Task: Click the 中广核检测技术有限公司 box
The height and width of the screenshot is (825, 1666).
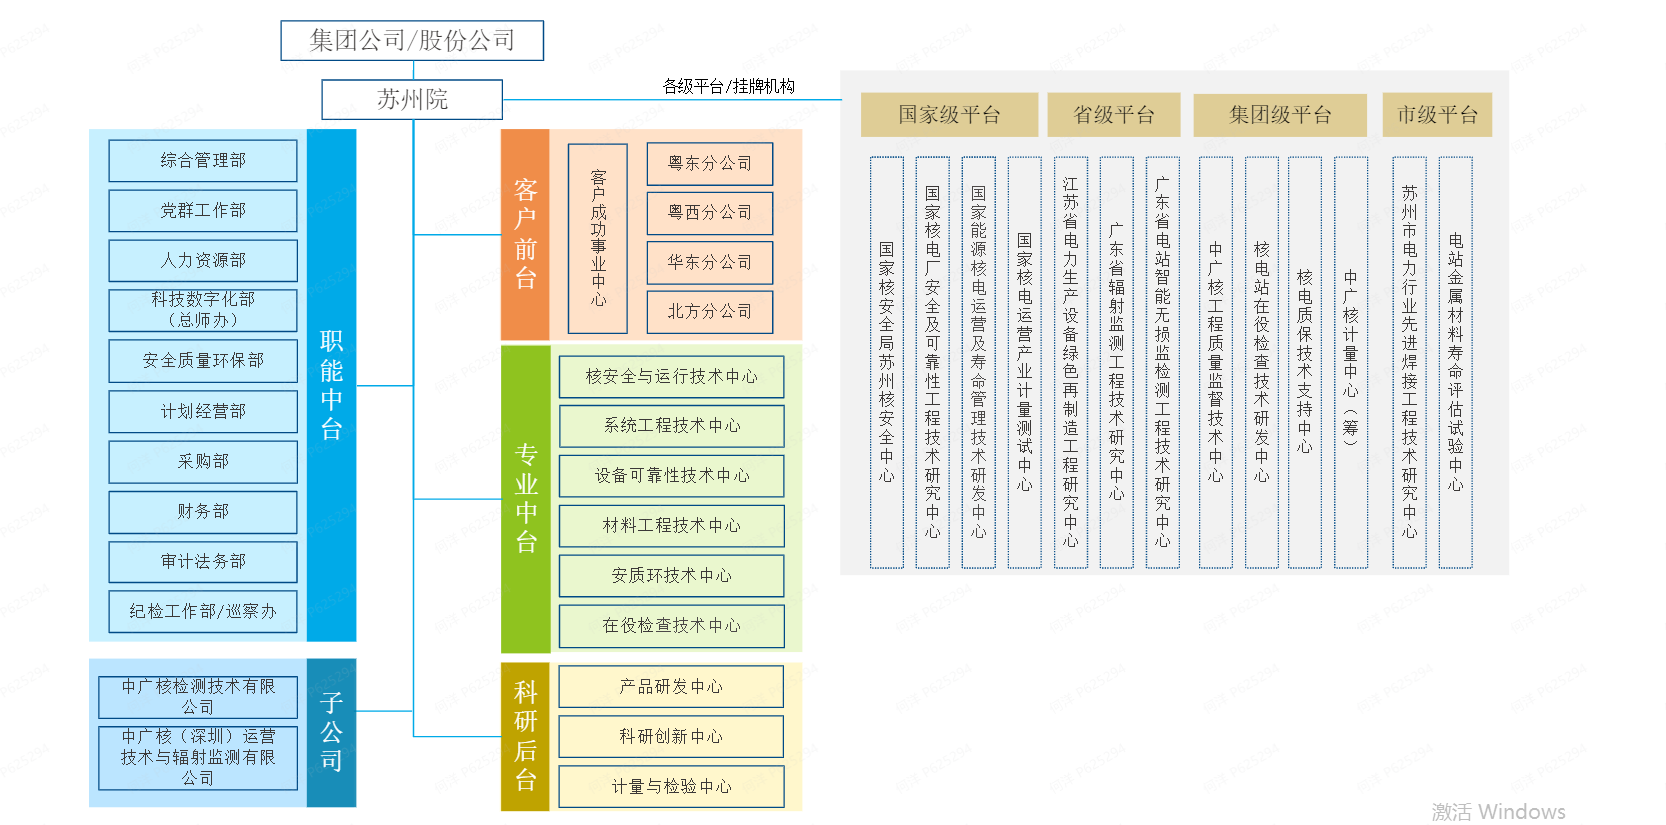Action: (198, 697)
